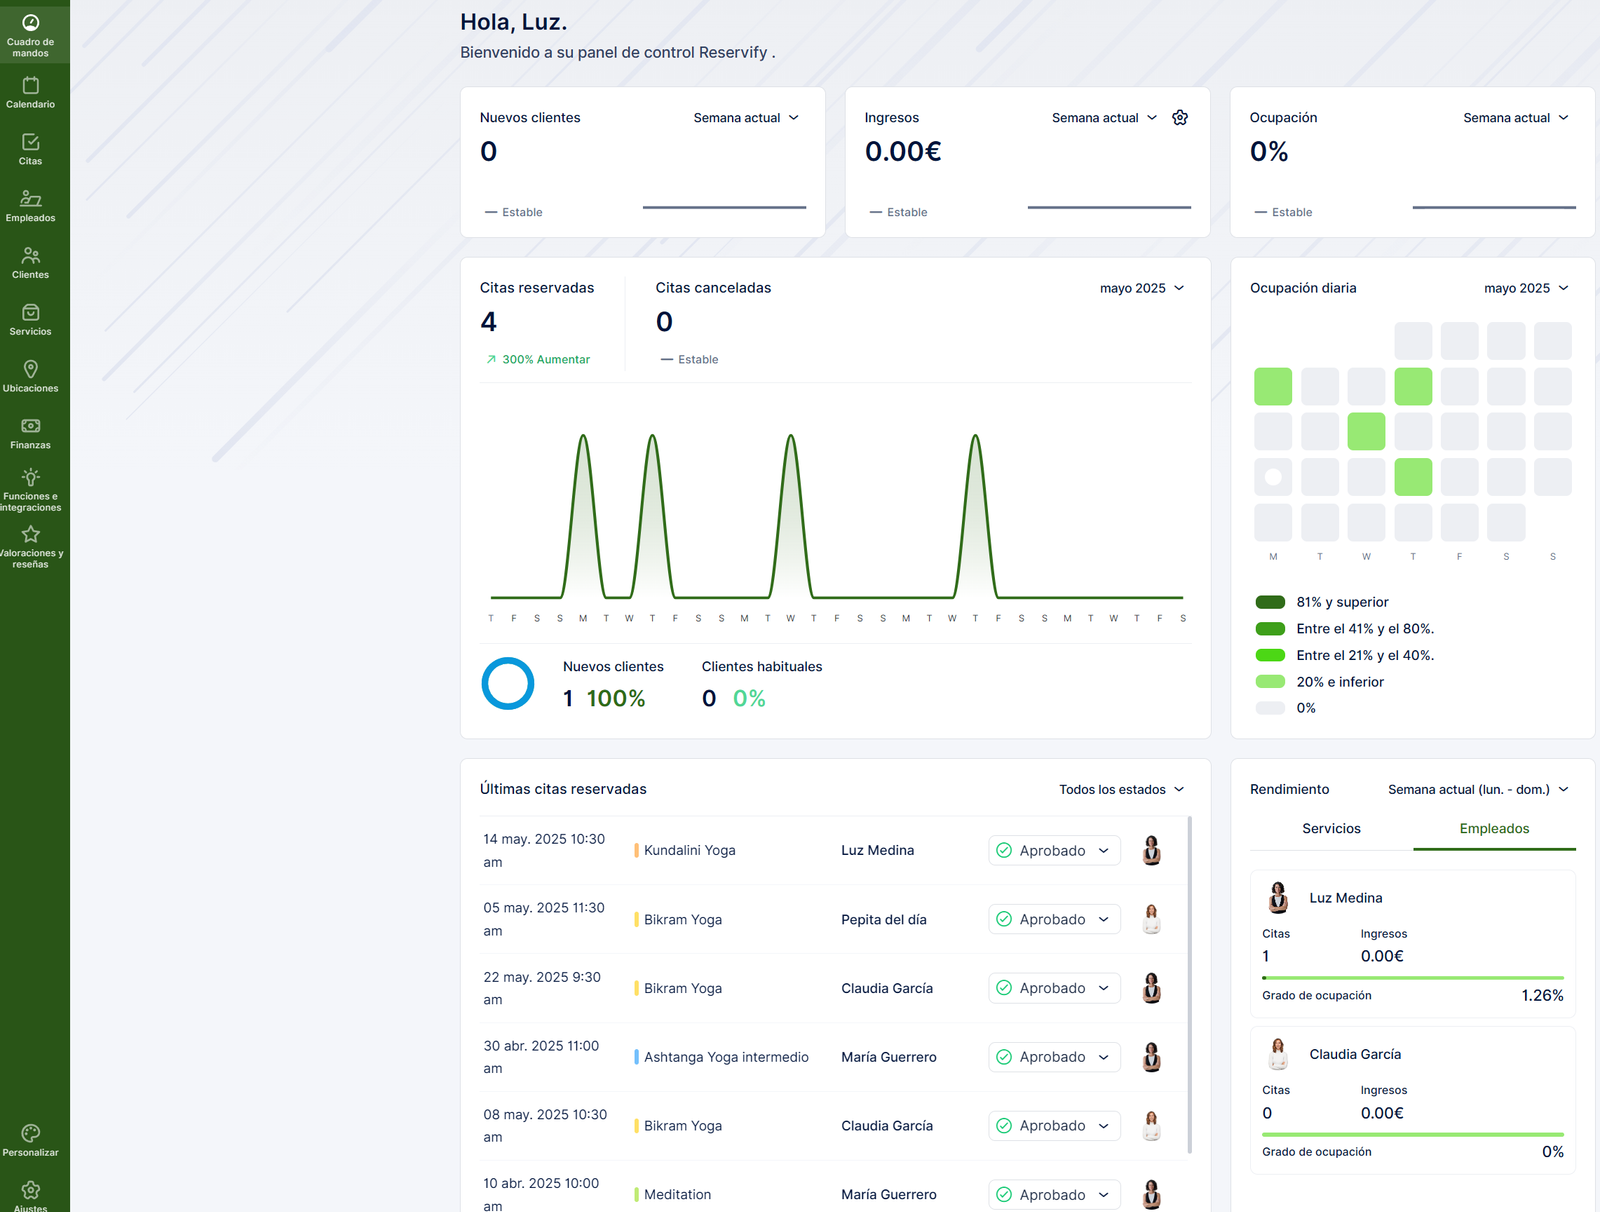Open the Ocupación diaria mayo 2025 dropdown
The image size is (1600, 1212).
coord(1526,288)
